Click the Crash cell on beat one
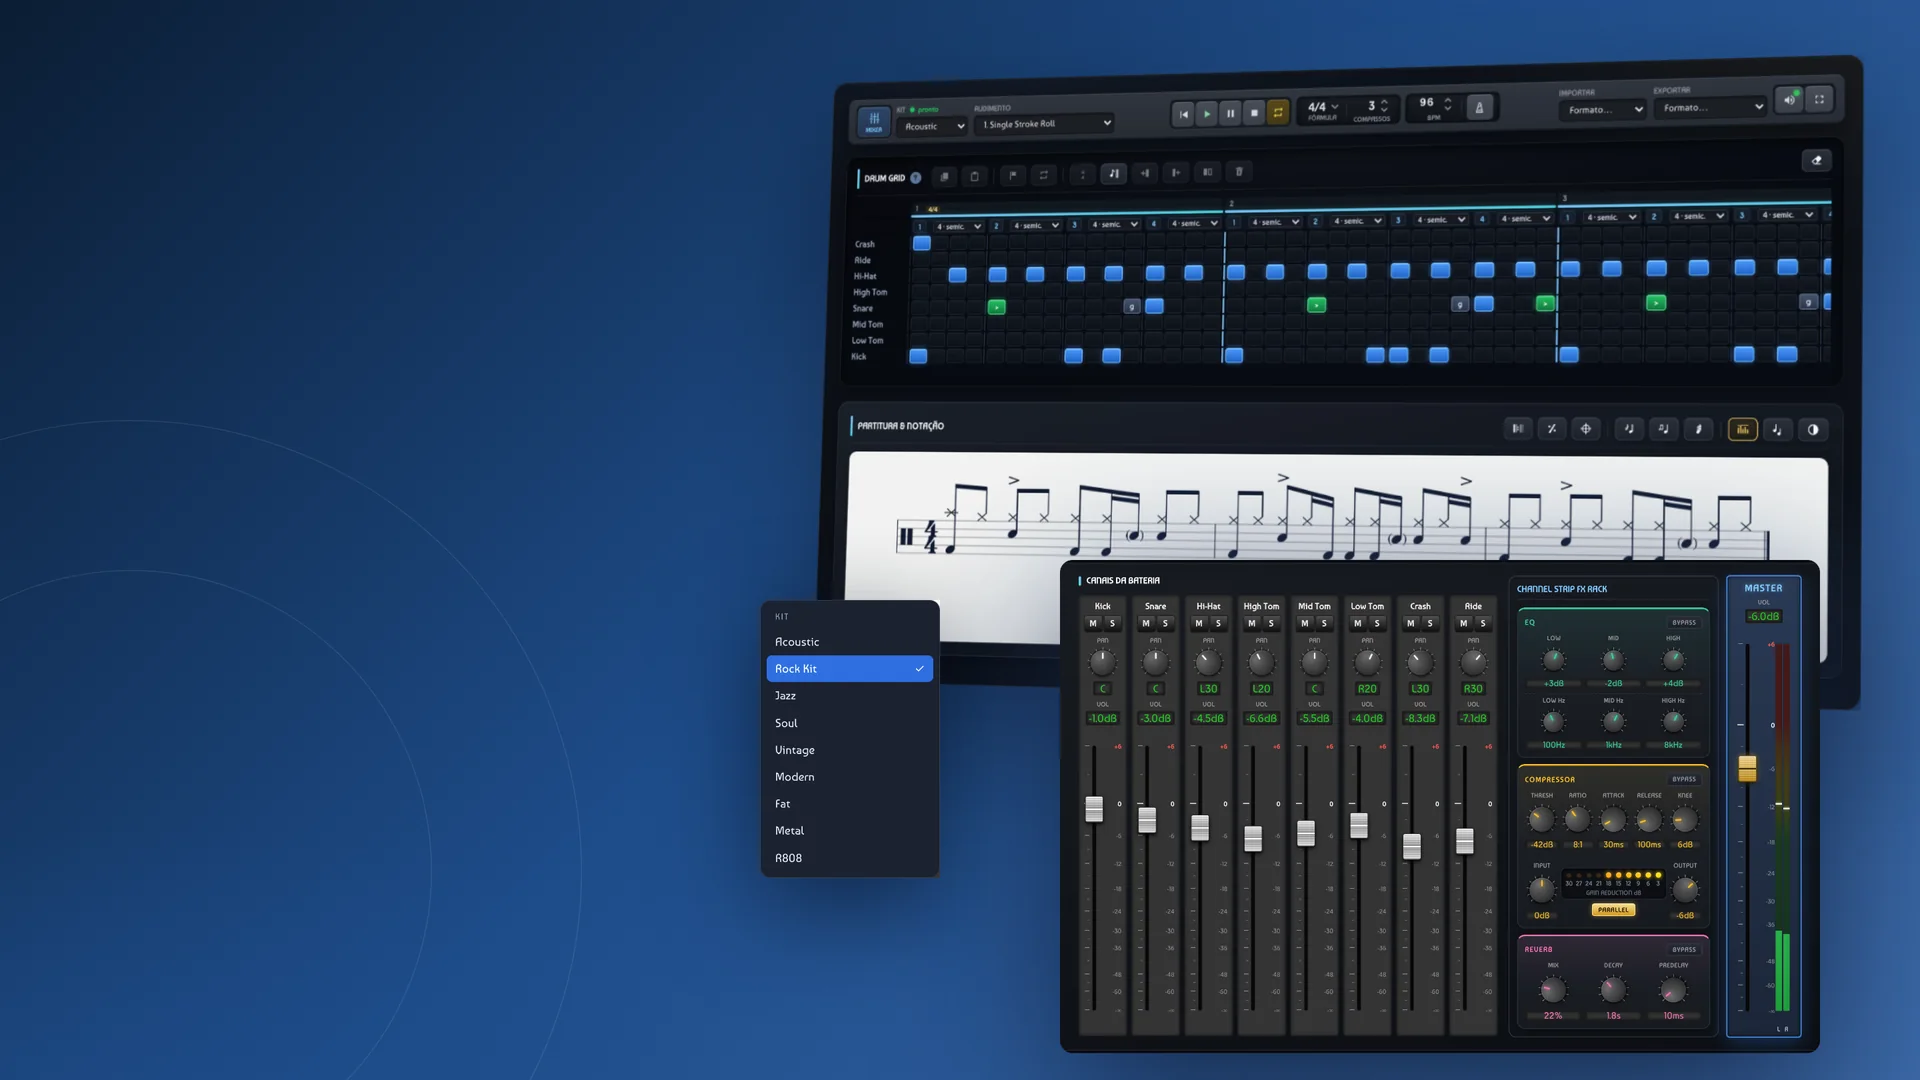Viewport: 1920px width, 1080px height. pos(922,243)
